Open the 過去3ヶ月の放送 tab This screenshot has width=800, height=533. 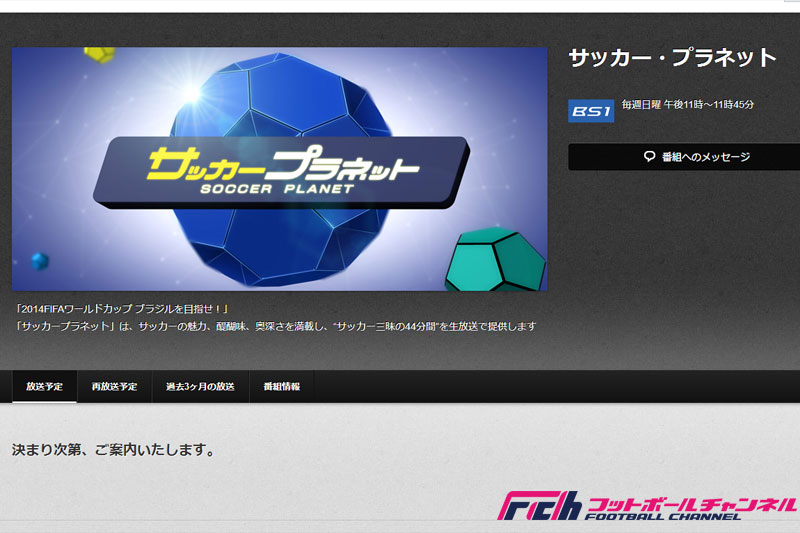click(200, 387)
